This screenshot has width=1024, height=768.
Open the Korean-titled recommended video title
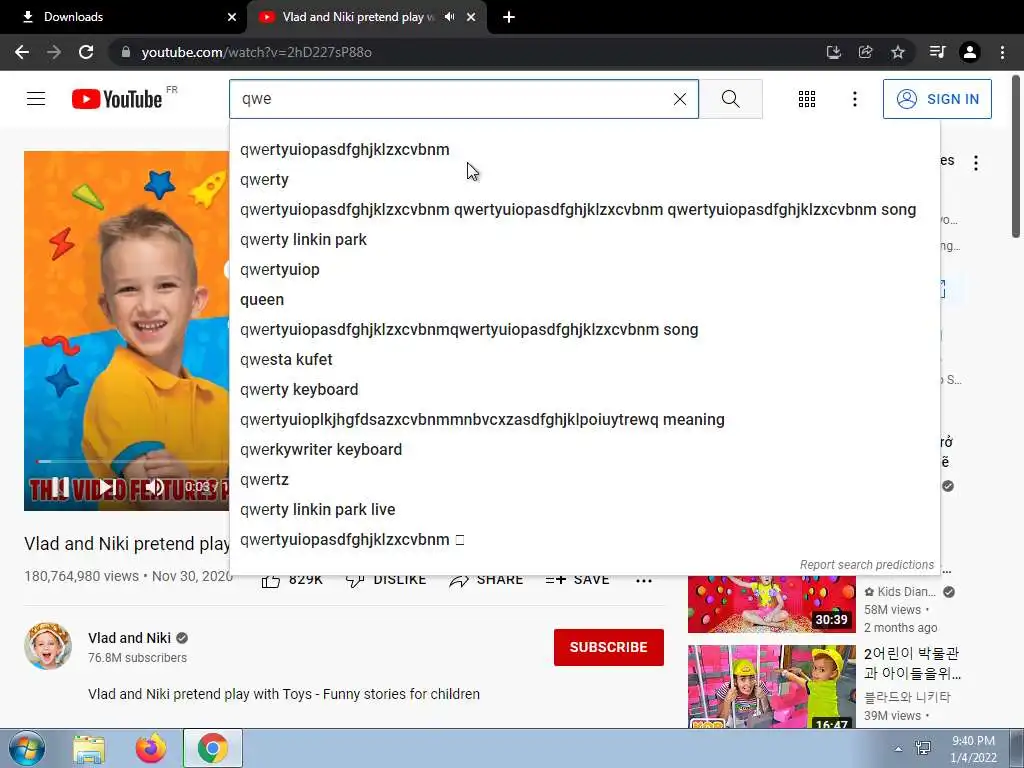click(x=912, y=663)
